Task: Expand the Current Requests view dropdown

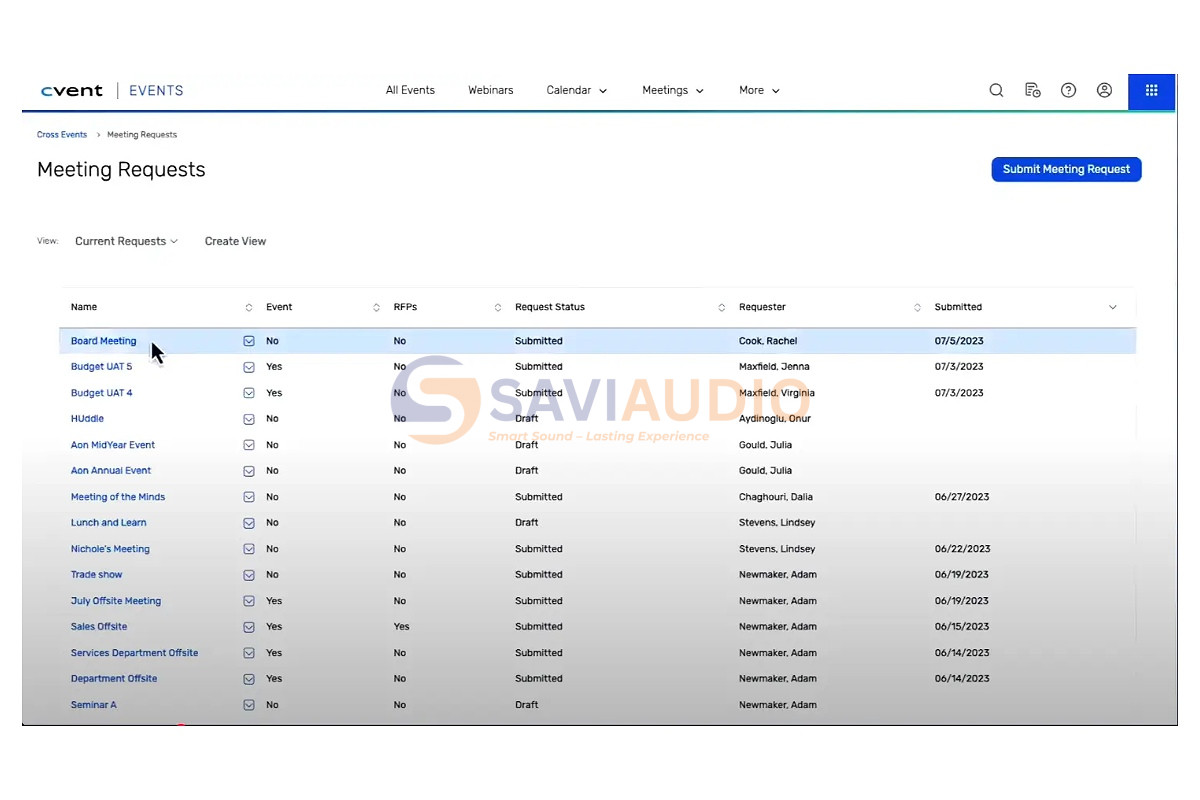Action: [126, 241]
